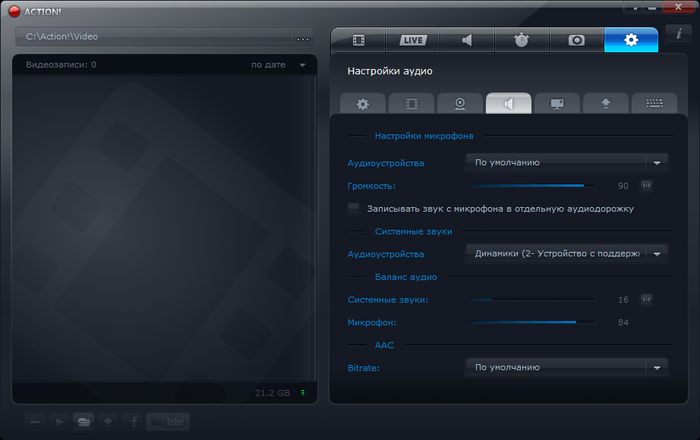Toggle the button beside system sounds 16

click(646, 299)
